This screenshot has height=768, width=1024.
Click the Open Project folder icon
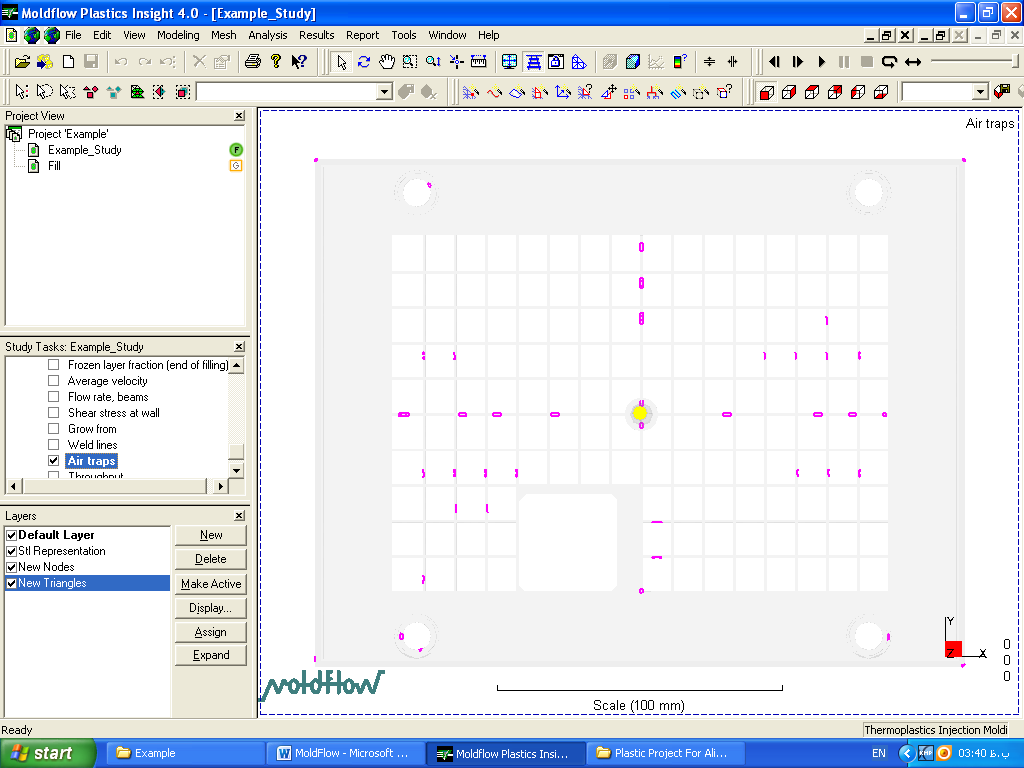click(22, 62)
